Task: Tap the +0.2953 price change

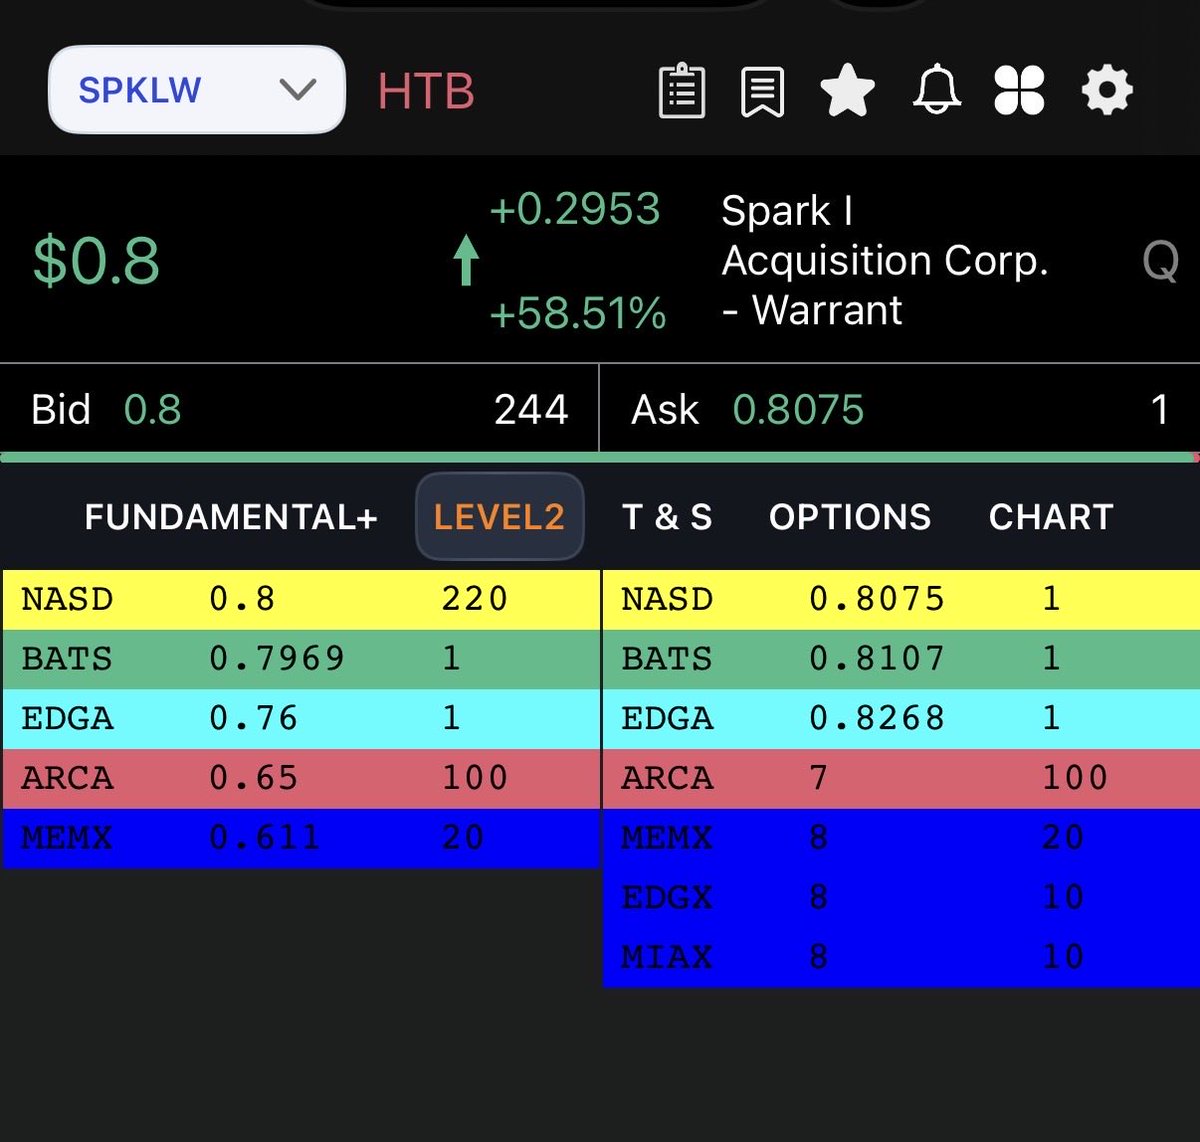Action: (x=575, y=209)
